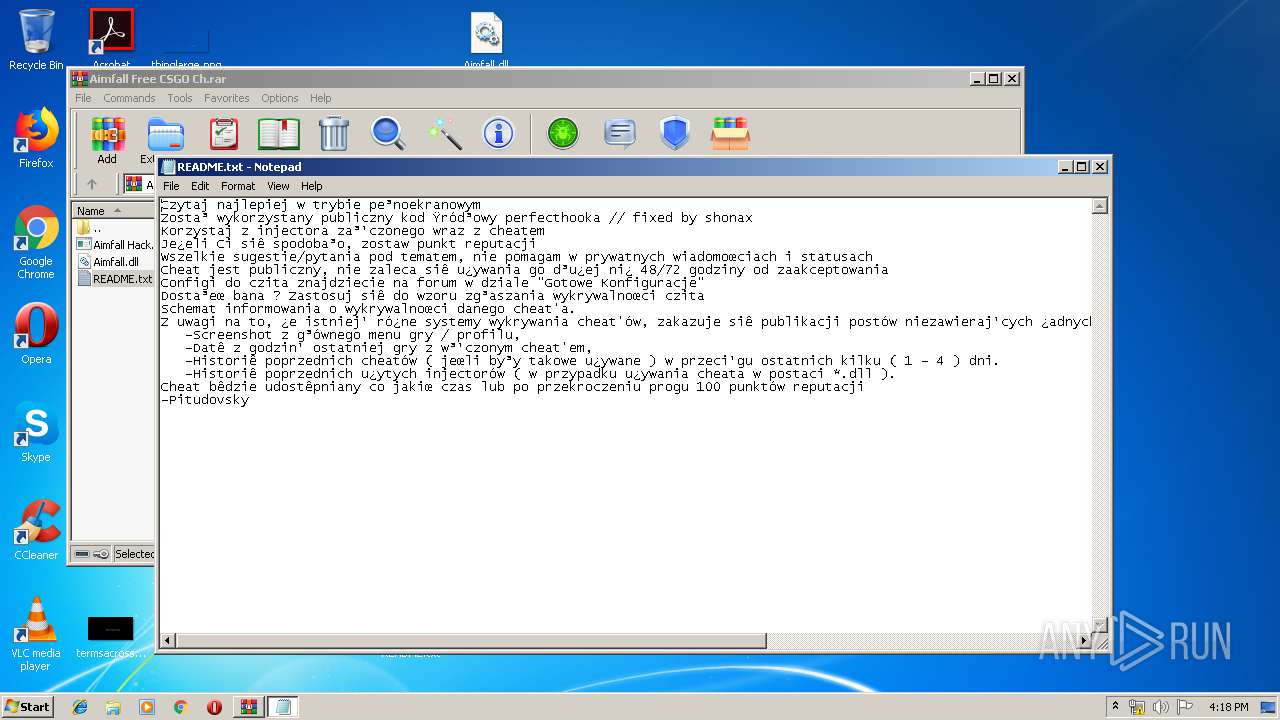Open Internet Explorer from the taskbar
This screenshot has width=1280, height=720.
pyautogui.click(x=80, y=707)
